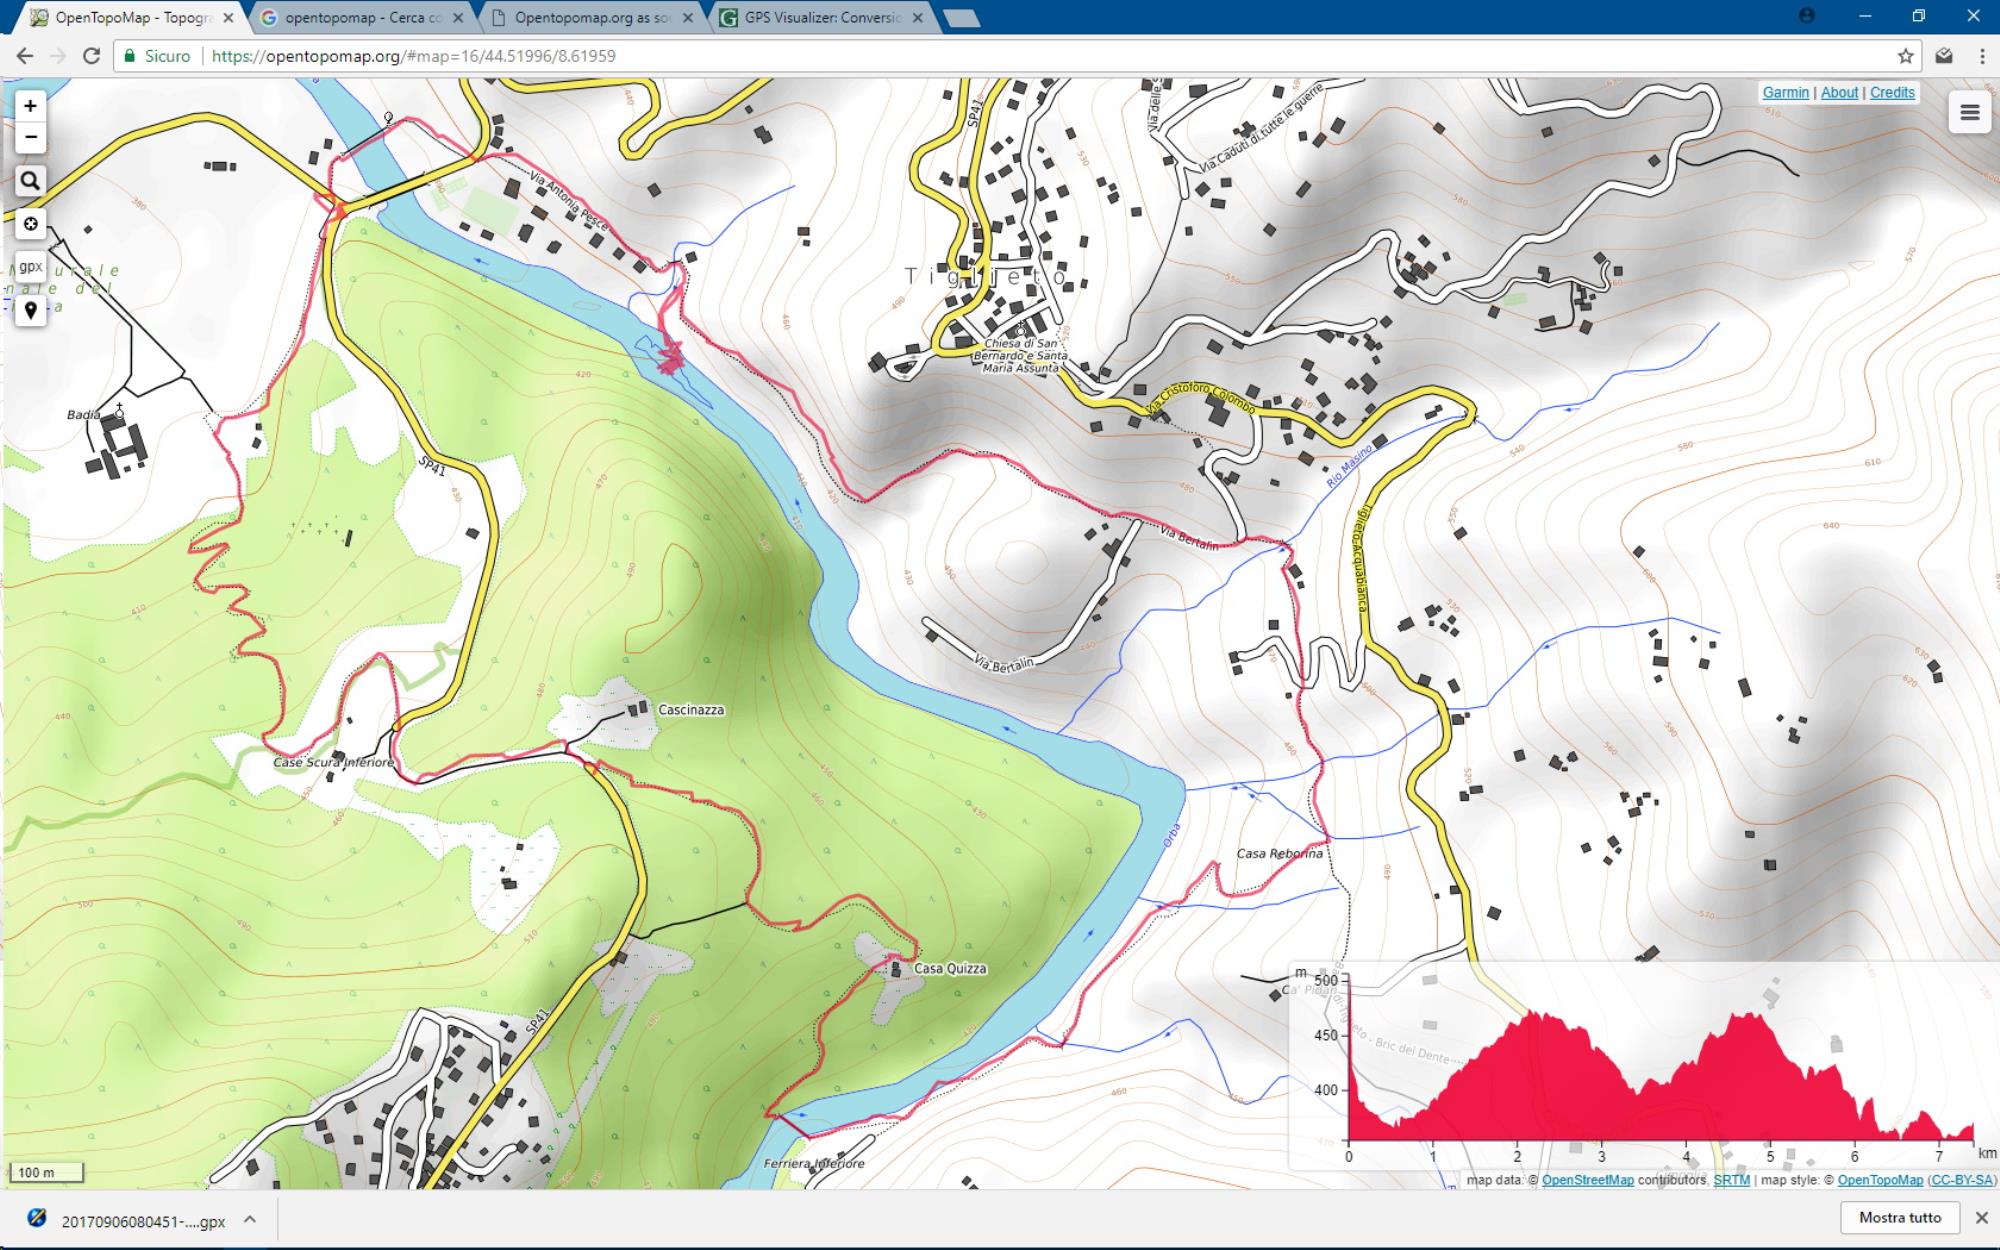
Task: Open the OpenTopoMap style attribution link
Action: tap(1880, 1180)
